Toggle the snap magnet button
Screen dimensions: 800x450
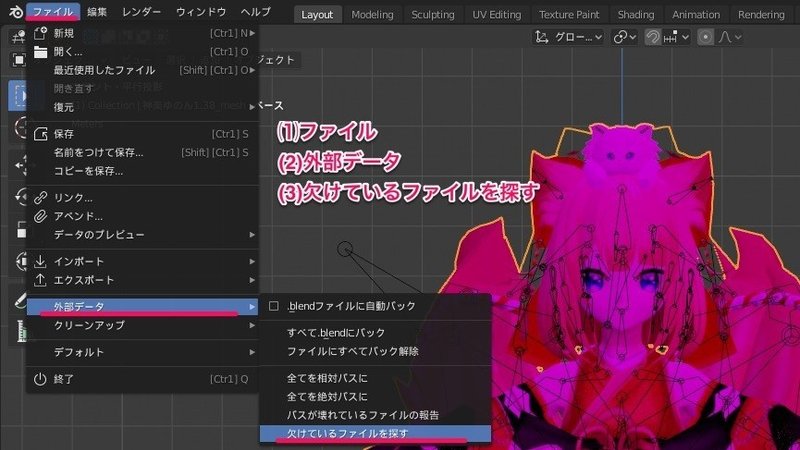[653, 37]
